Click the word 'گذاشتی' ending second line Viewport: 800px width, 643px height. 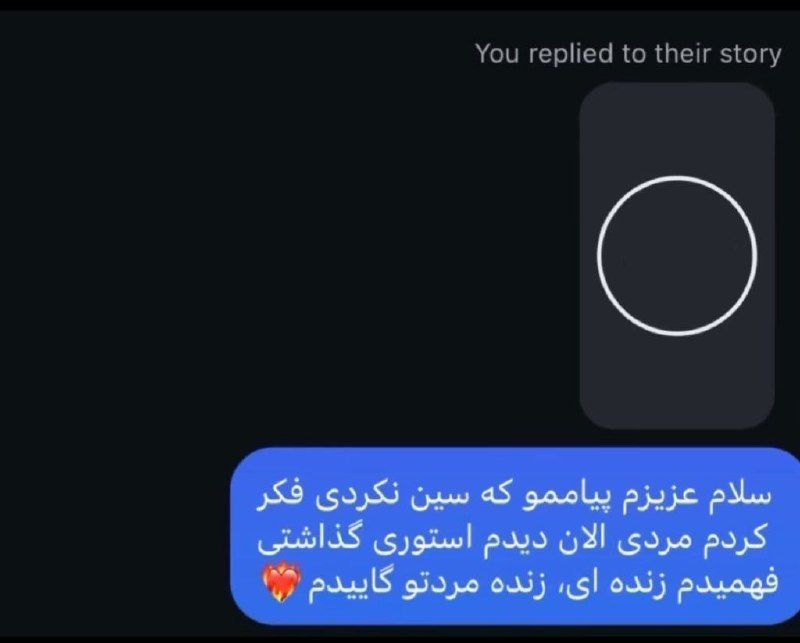[309, 540]
